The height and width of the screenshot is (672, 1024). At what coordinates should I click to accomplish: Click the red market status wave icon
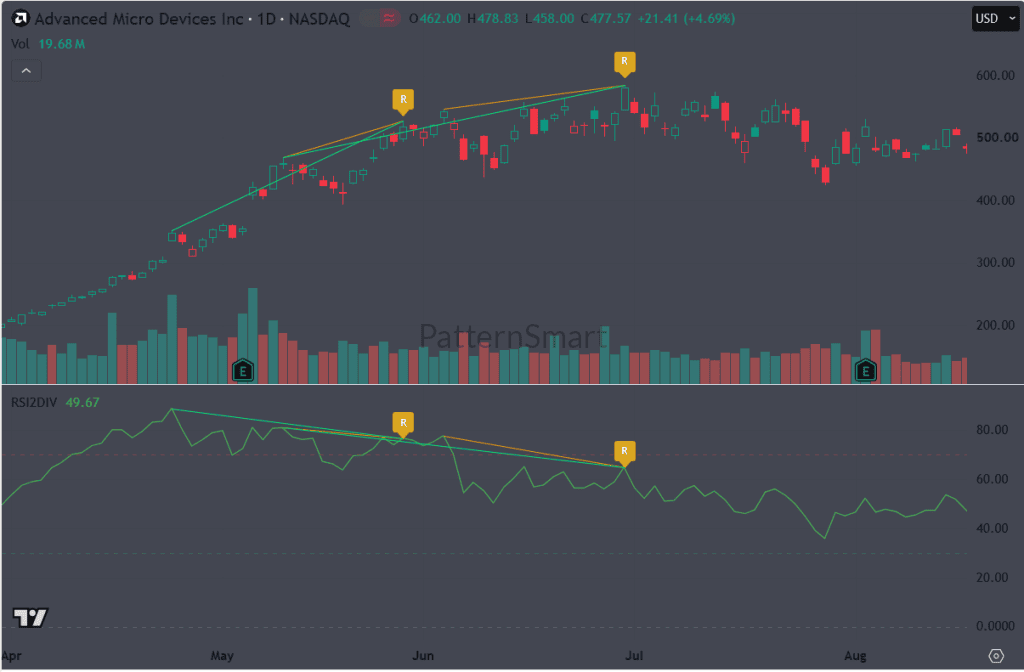pos(389,18)
